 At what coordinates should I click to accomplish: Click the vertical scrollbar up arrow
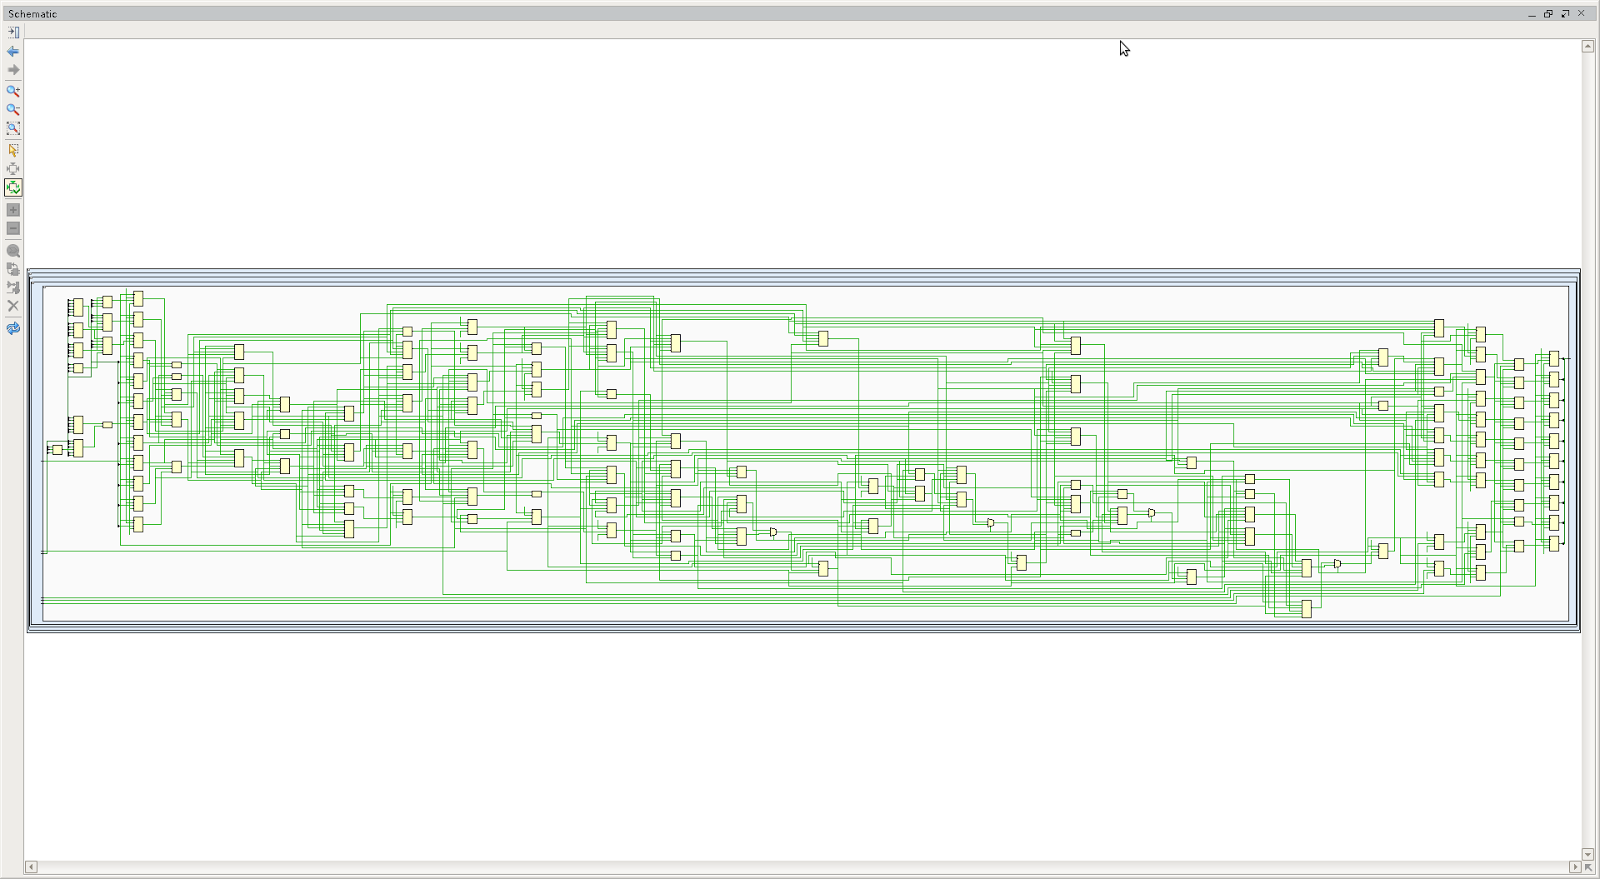click(1588, 47)
